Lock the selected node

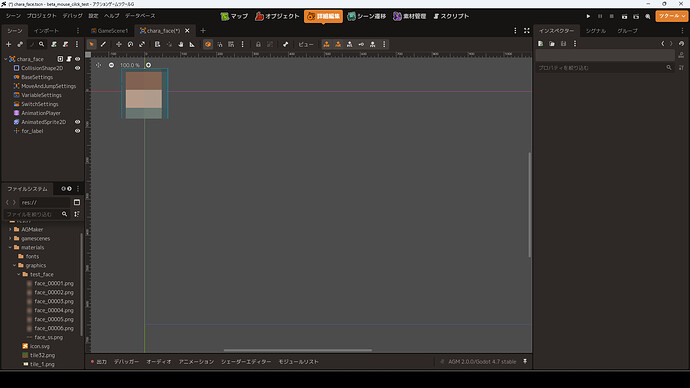coord(258,44)
